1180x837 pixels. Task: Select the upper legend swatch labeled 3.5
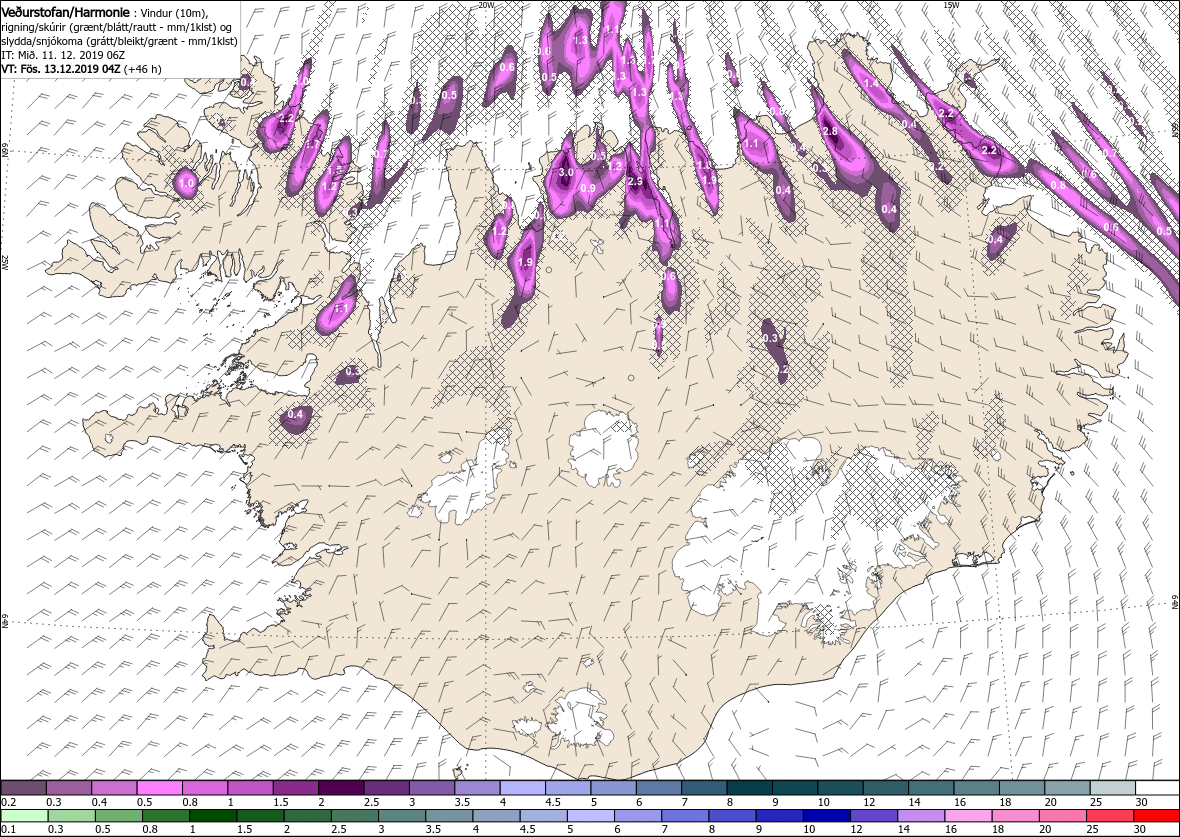(476, 788)
